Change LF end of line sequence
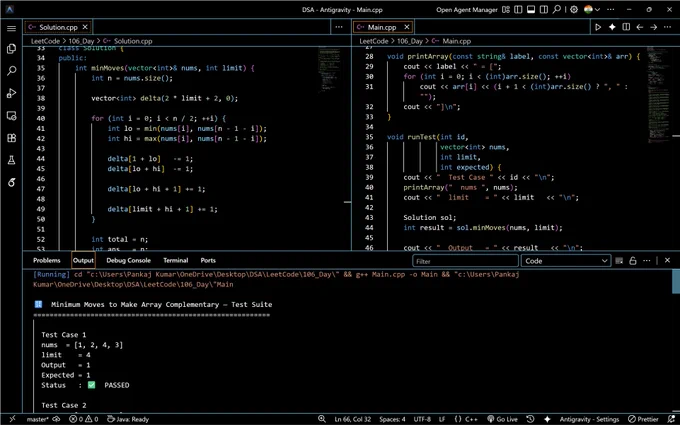680x425 pixels. 442,419
